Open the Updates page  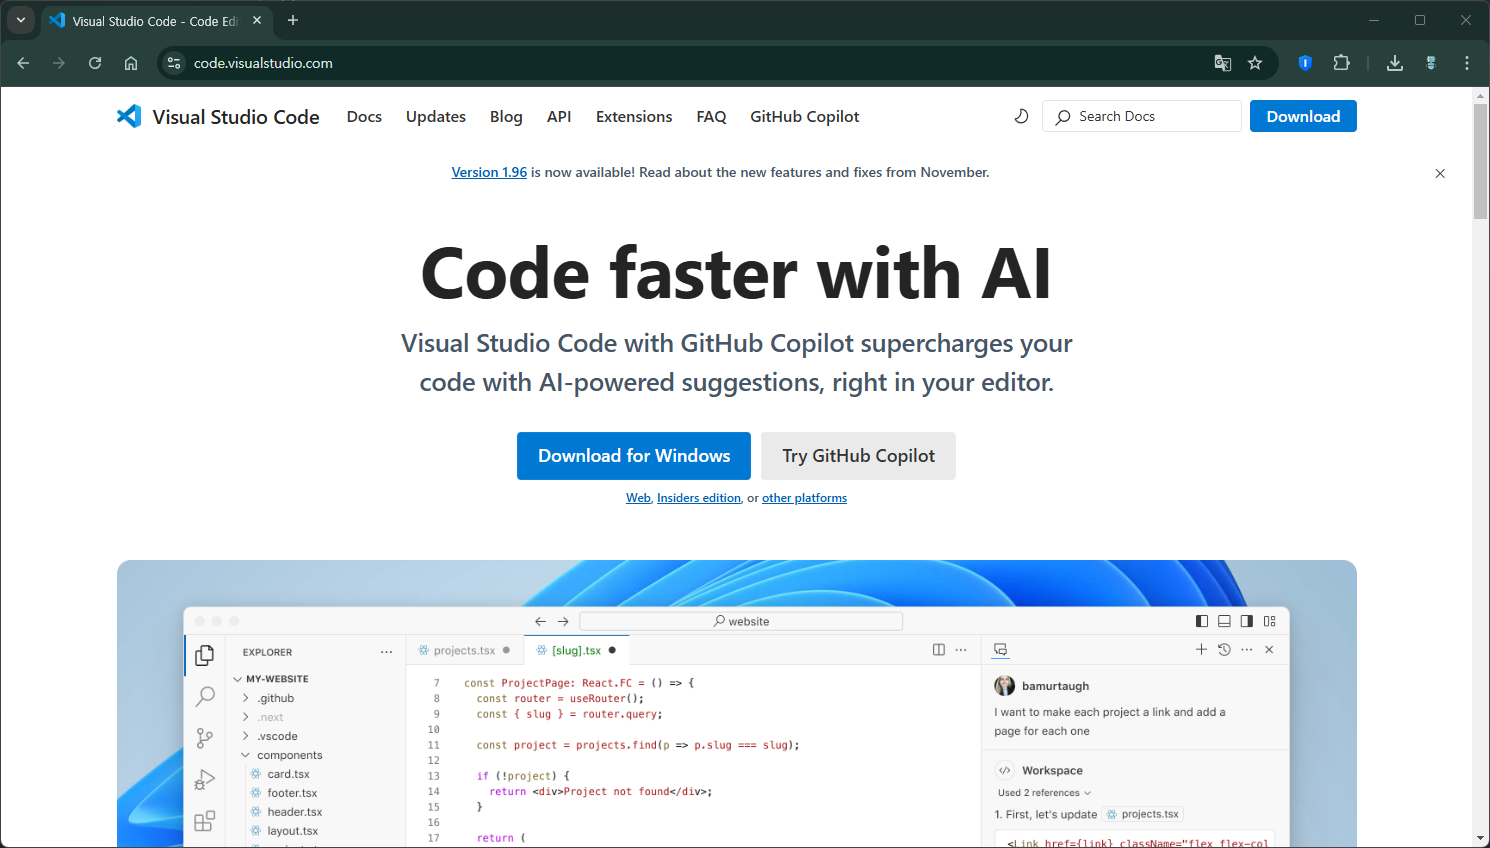click(x=436, y=117)
